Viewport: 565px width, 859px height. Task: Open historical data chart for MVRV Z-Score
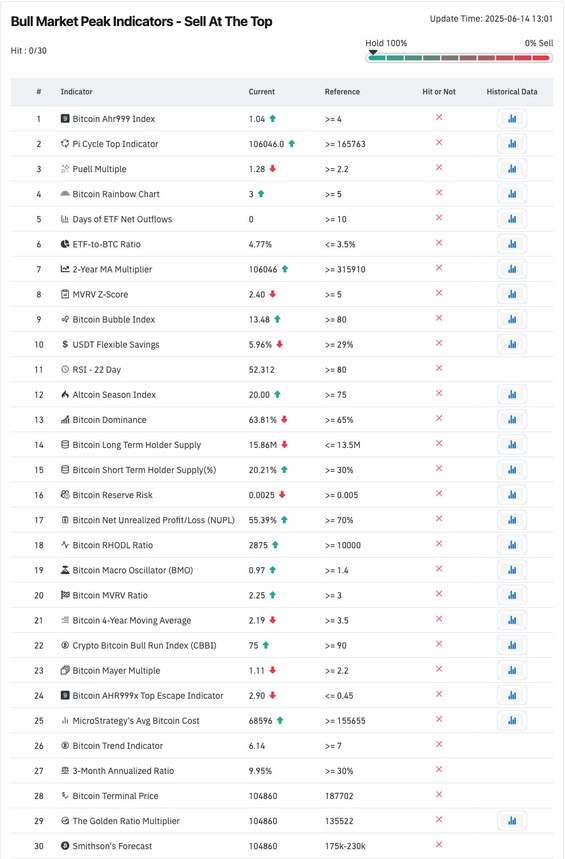[512, 294]
